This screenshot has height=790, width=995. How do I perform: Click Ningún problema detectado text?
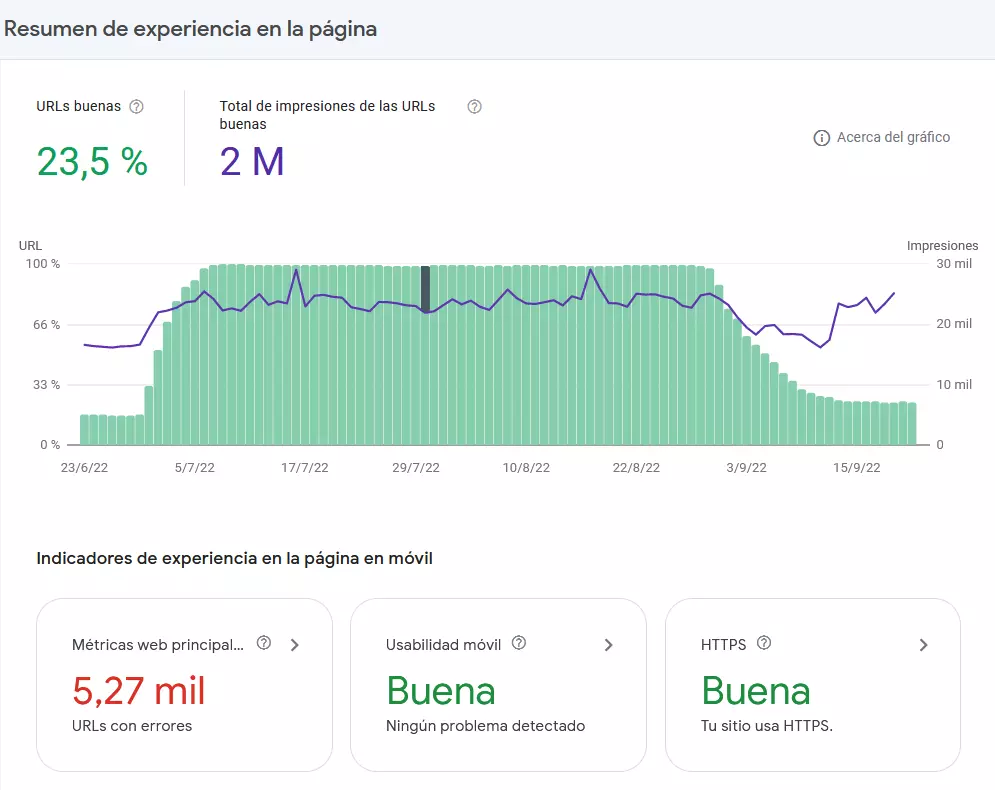click(485, 726)
